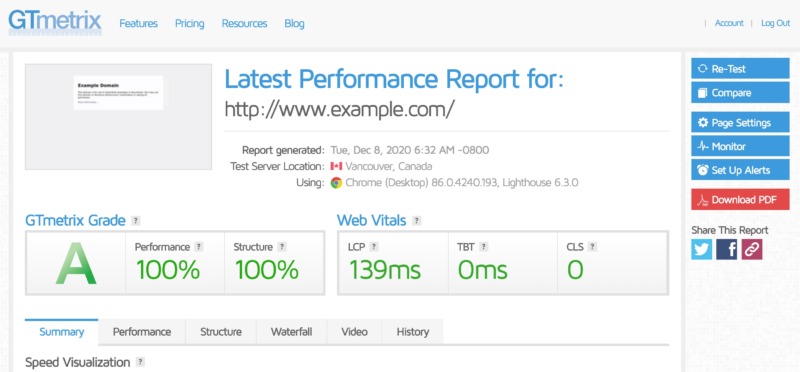Click Set Up Alerts button

click(740, 170)
